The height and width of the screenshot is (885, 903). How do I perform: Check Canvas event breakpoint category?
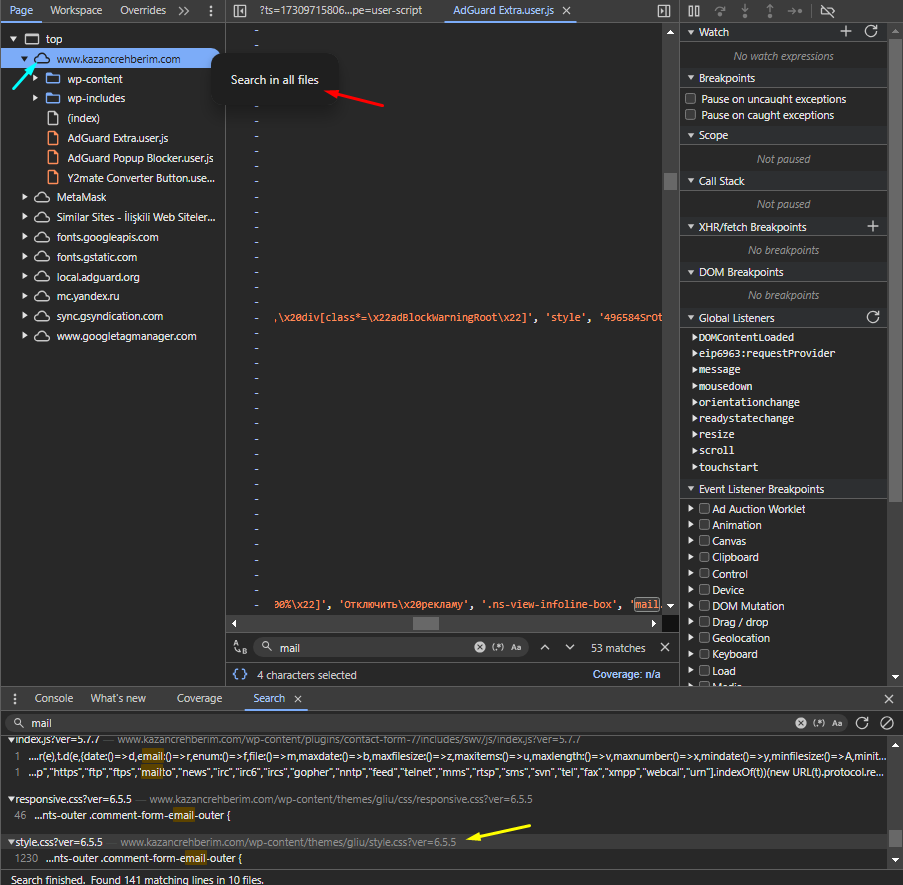[704, 541]
